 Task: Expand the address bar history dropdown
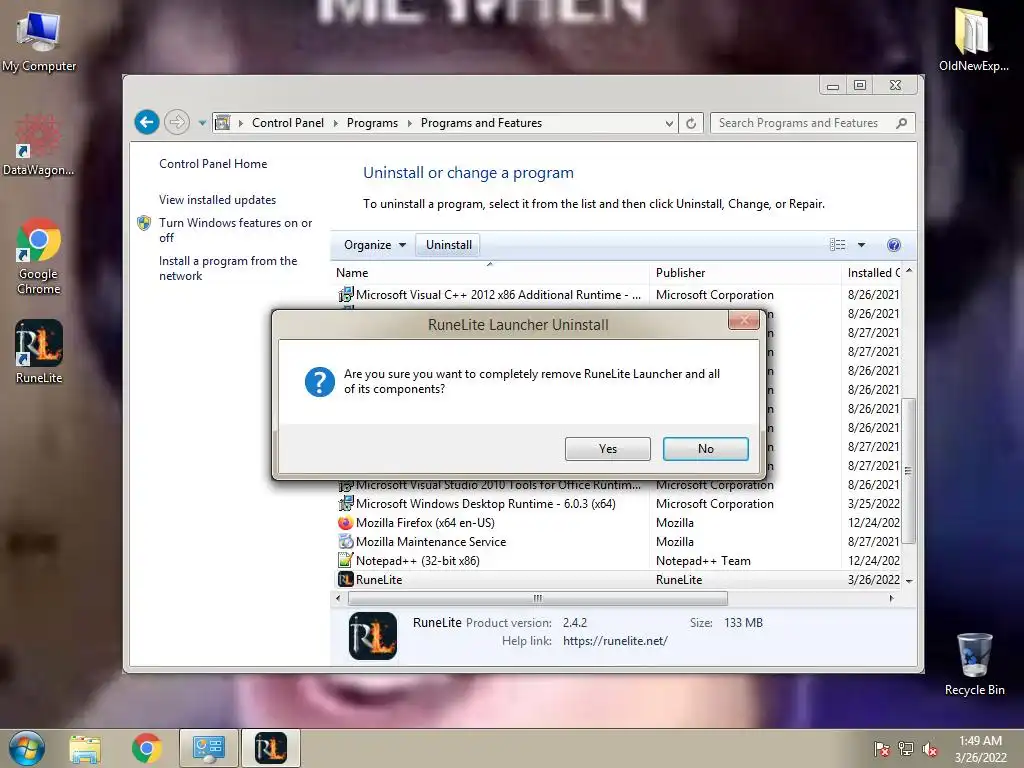669,123
